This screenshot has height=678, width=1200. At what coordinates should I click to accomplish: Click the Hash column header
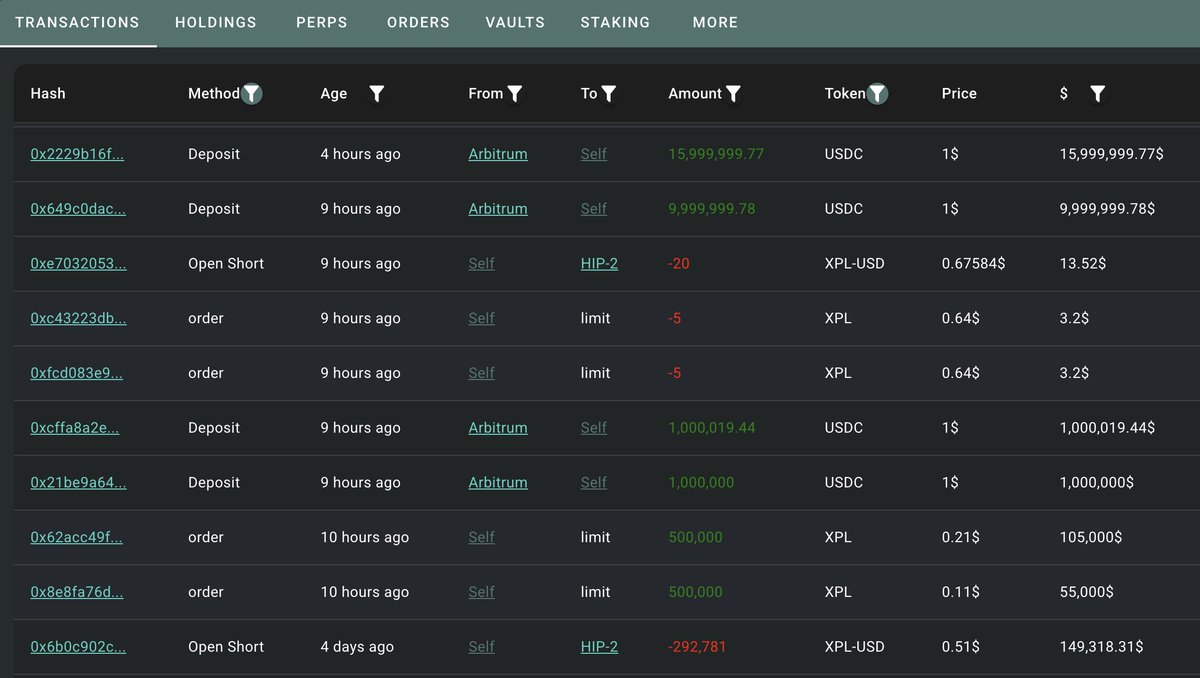pos(48,94)
